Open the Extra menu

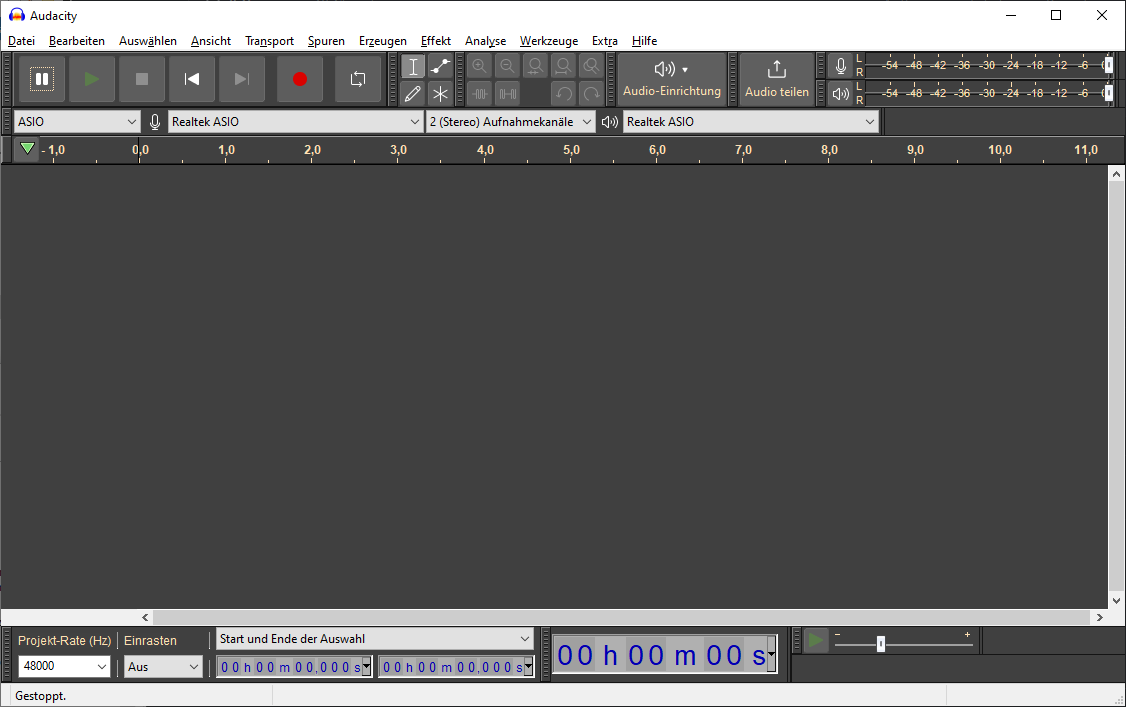[605, 41]
